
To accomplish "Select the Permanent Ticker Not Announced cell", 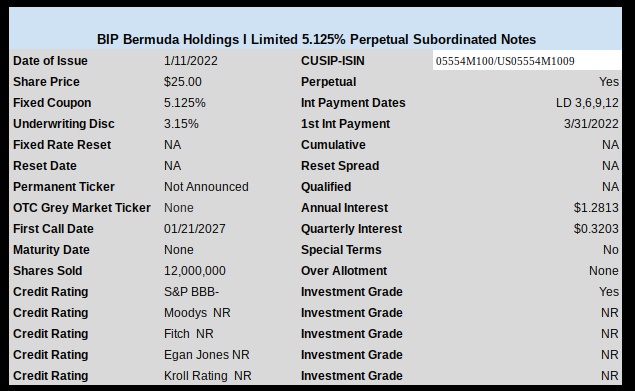I will 206,187.
